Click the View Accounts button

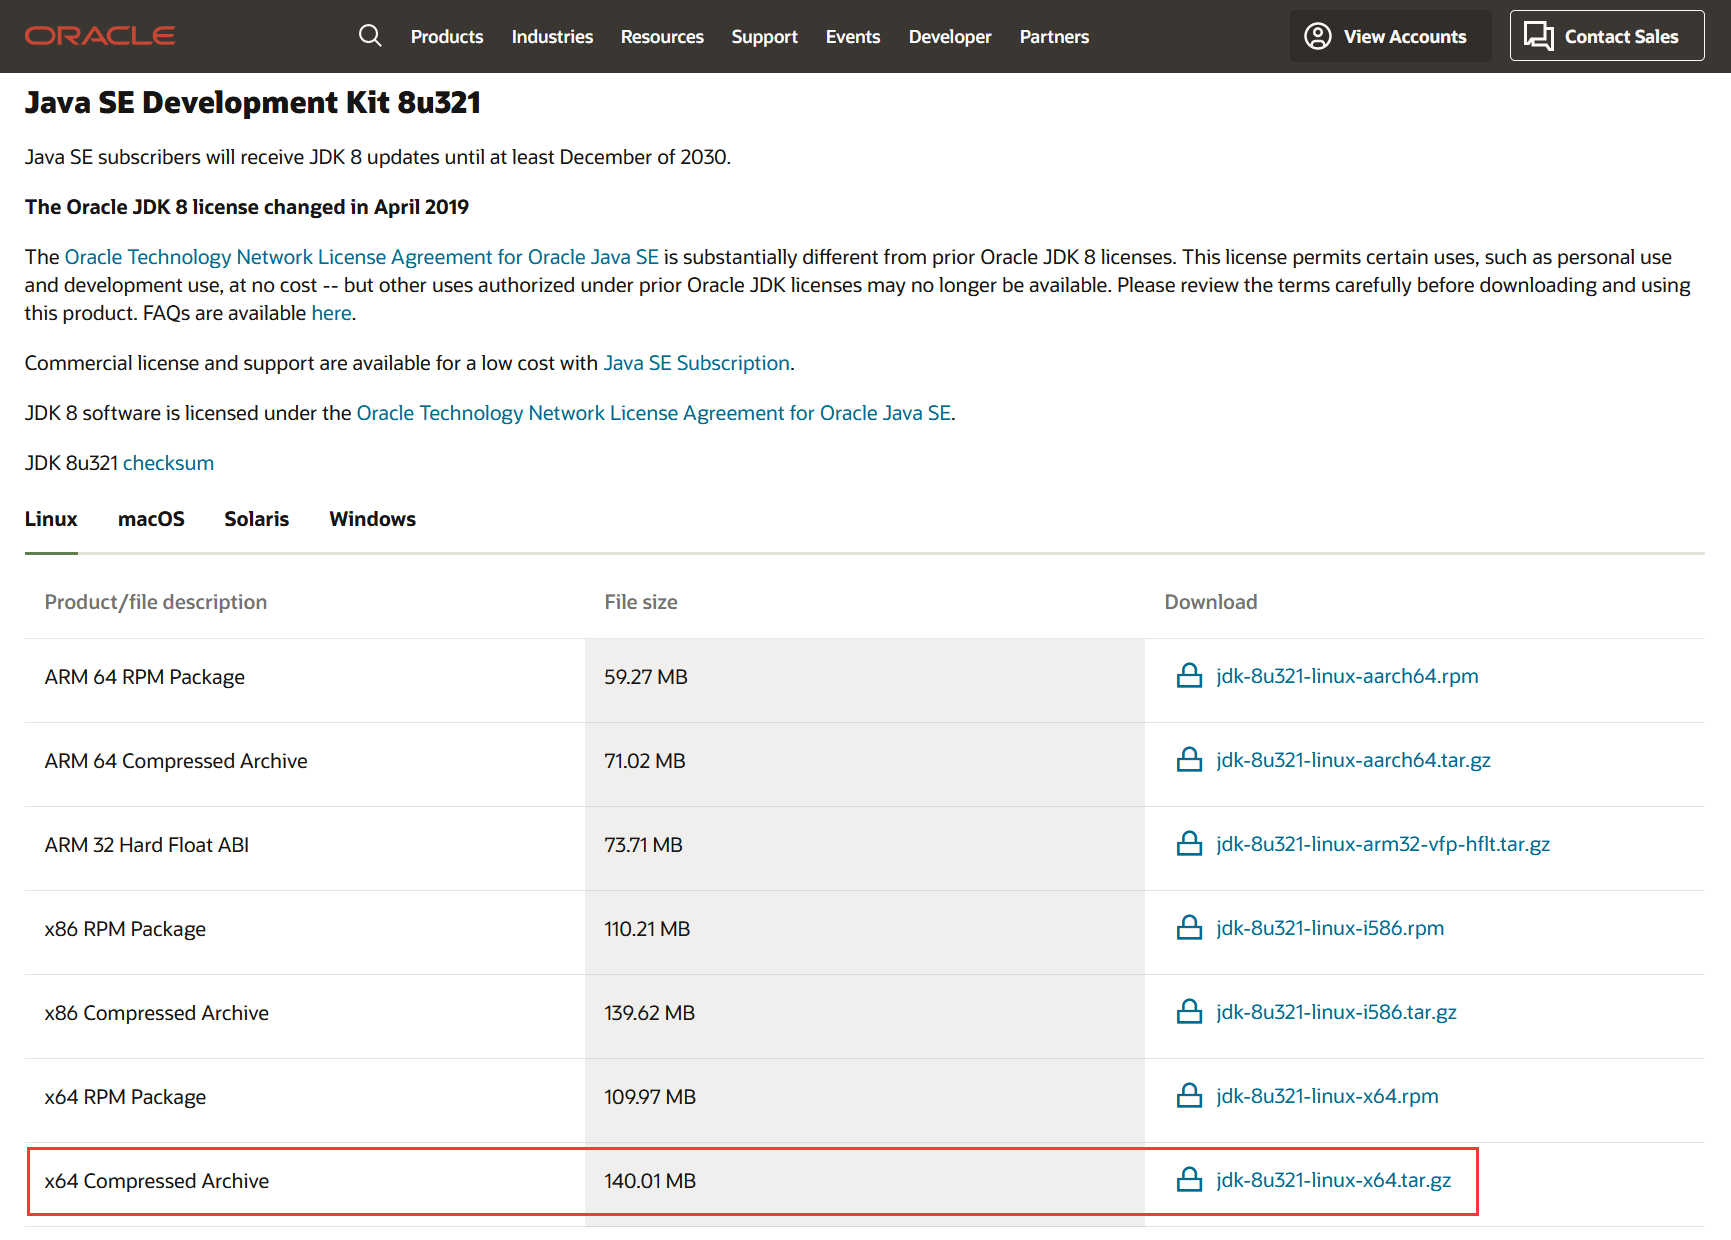click(x=1390, y=36)
